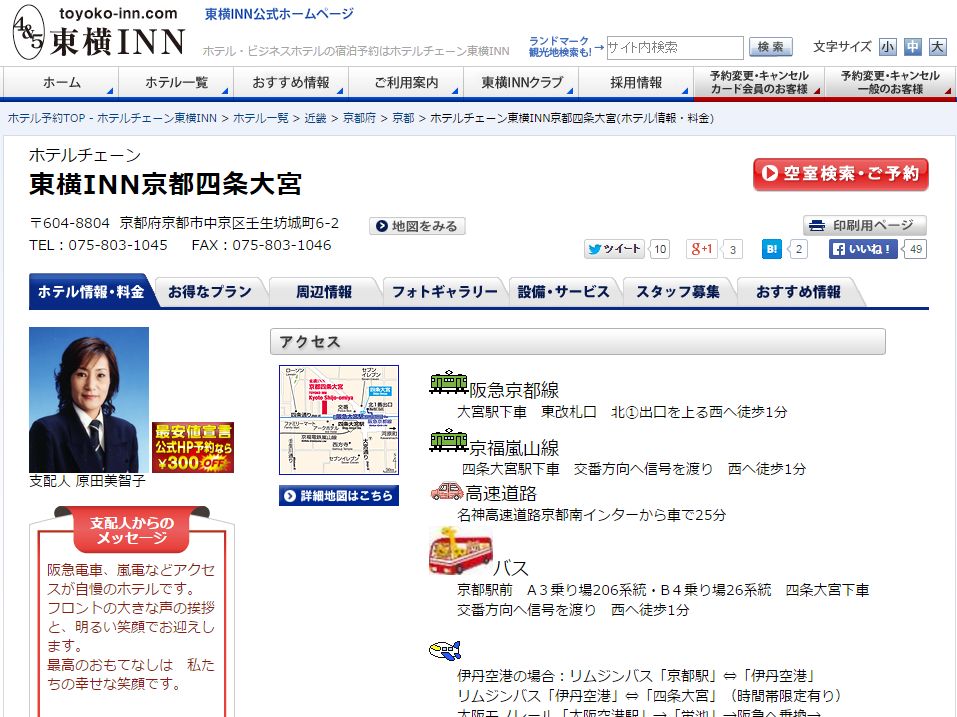
Task: Click the red bus icon beside バス
Action: 461,550
